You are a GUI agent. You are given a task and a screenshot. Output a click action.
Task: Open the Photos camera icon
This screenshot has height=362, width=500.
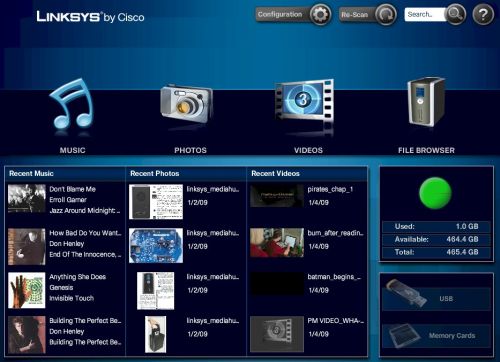pyautogui.click(x=186, y=104)
